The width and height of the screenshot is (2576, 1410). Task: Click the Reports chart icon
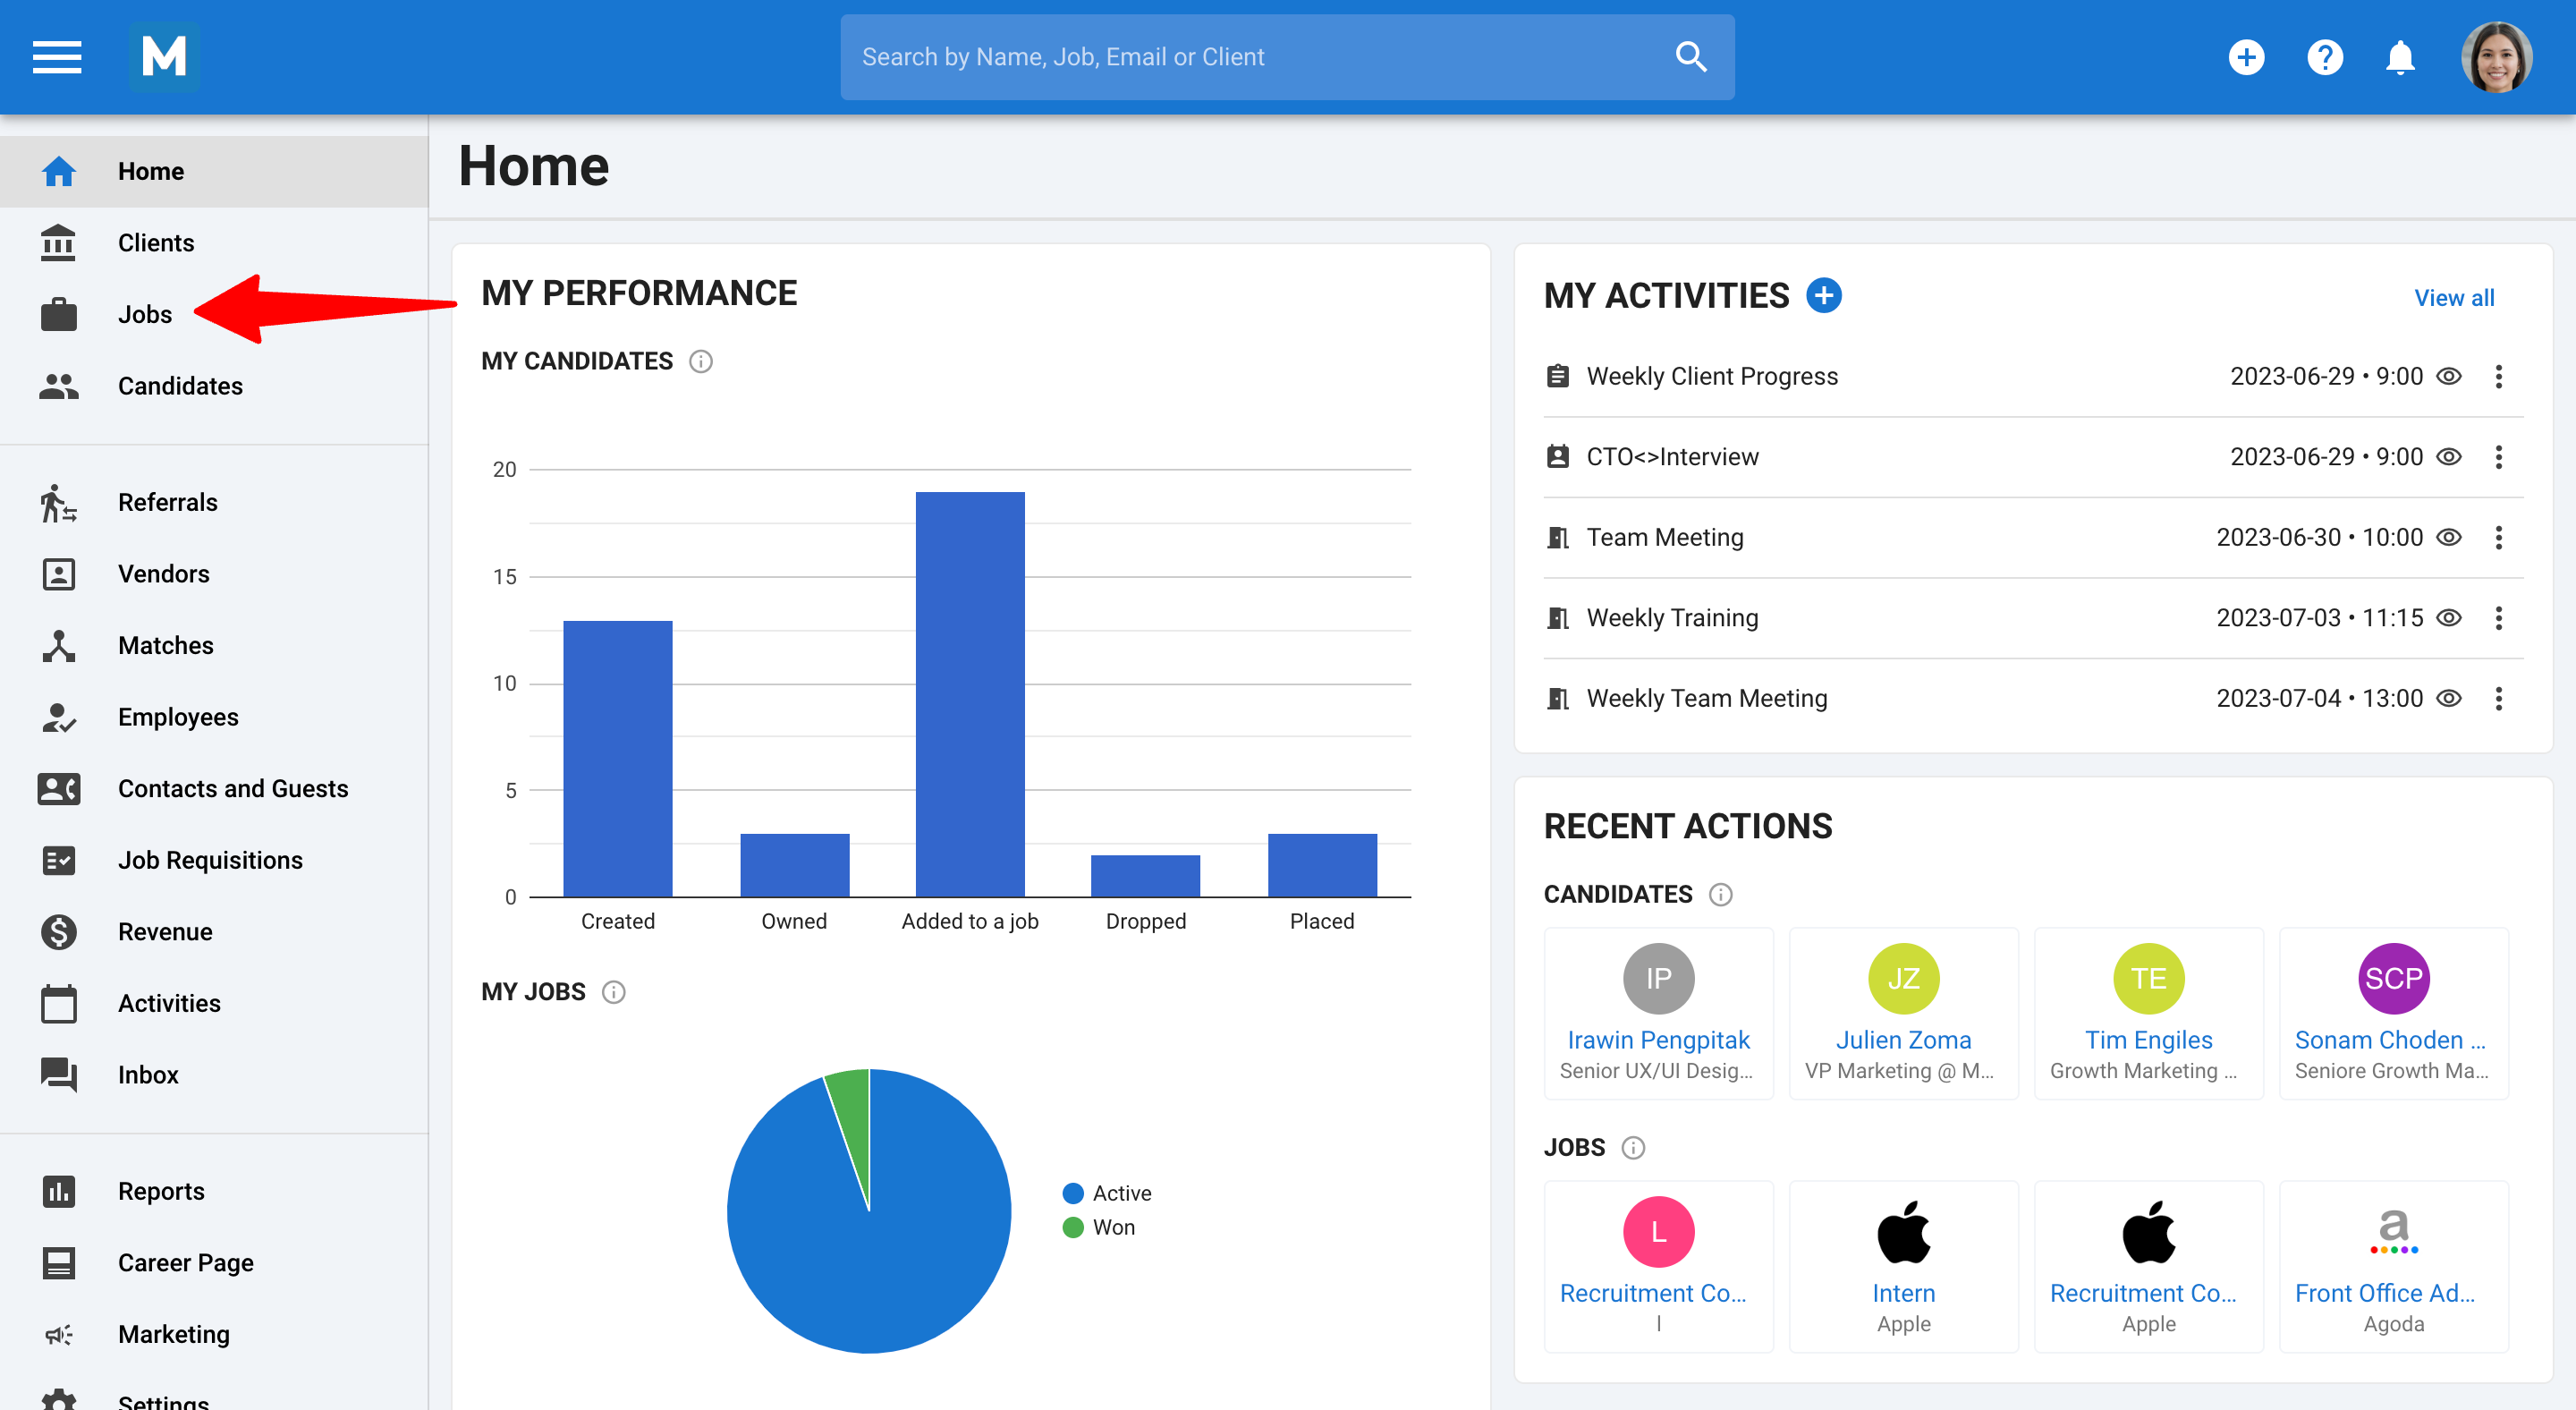click(x=59, y=1191)
